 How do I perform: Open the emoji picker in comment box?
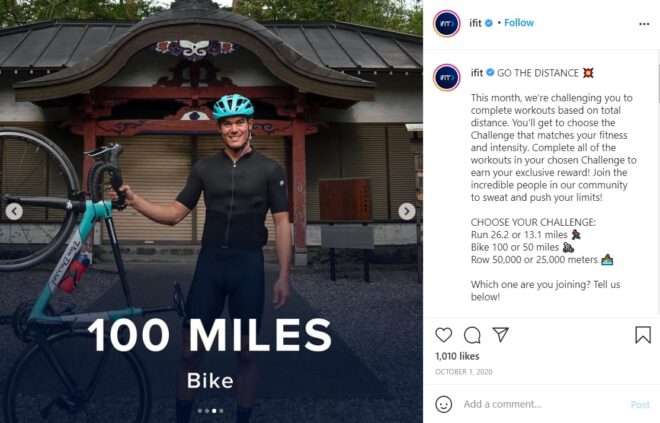point(444,404)
